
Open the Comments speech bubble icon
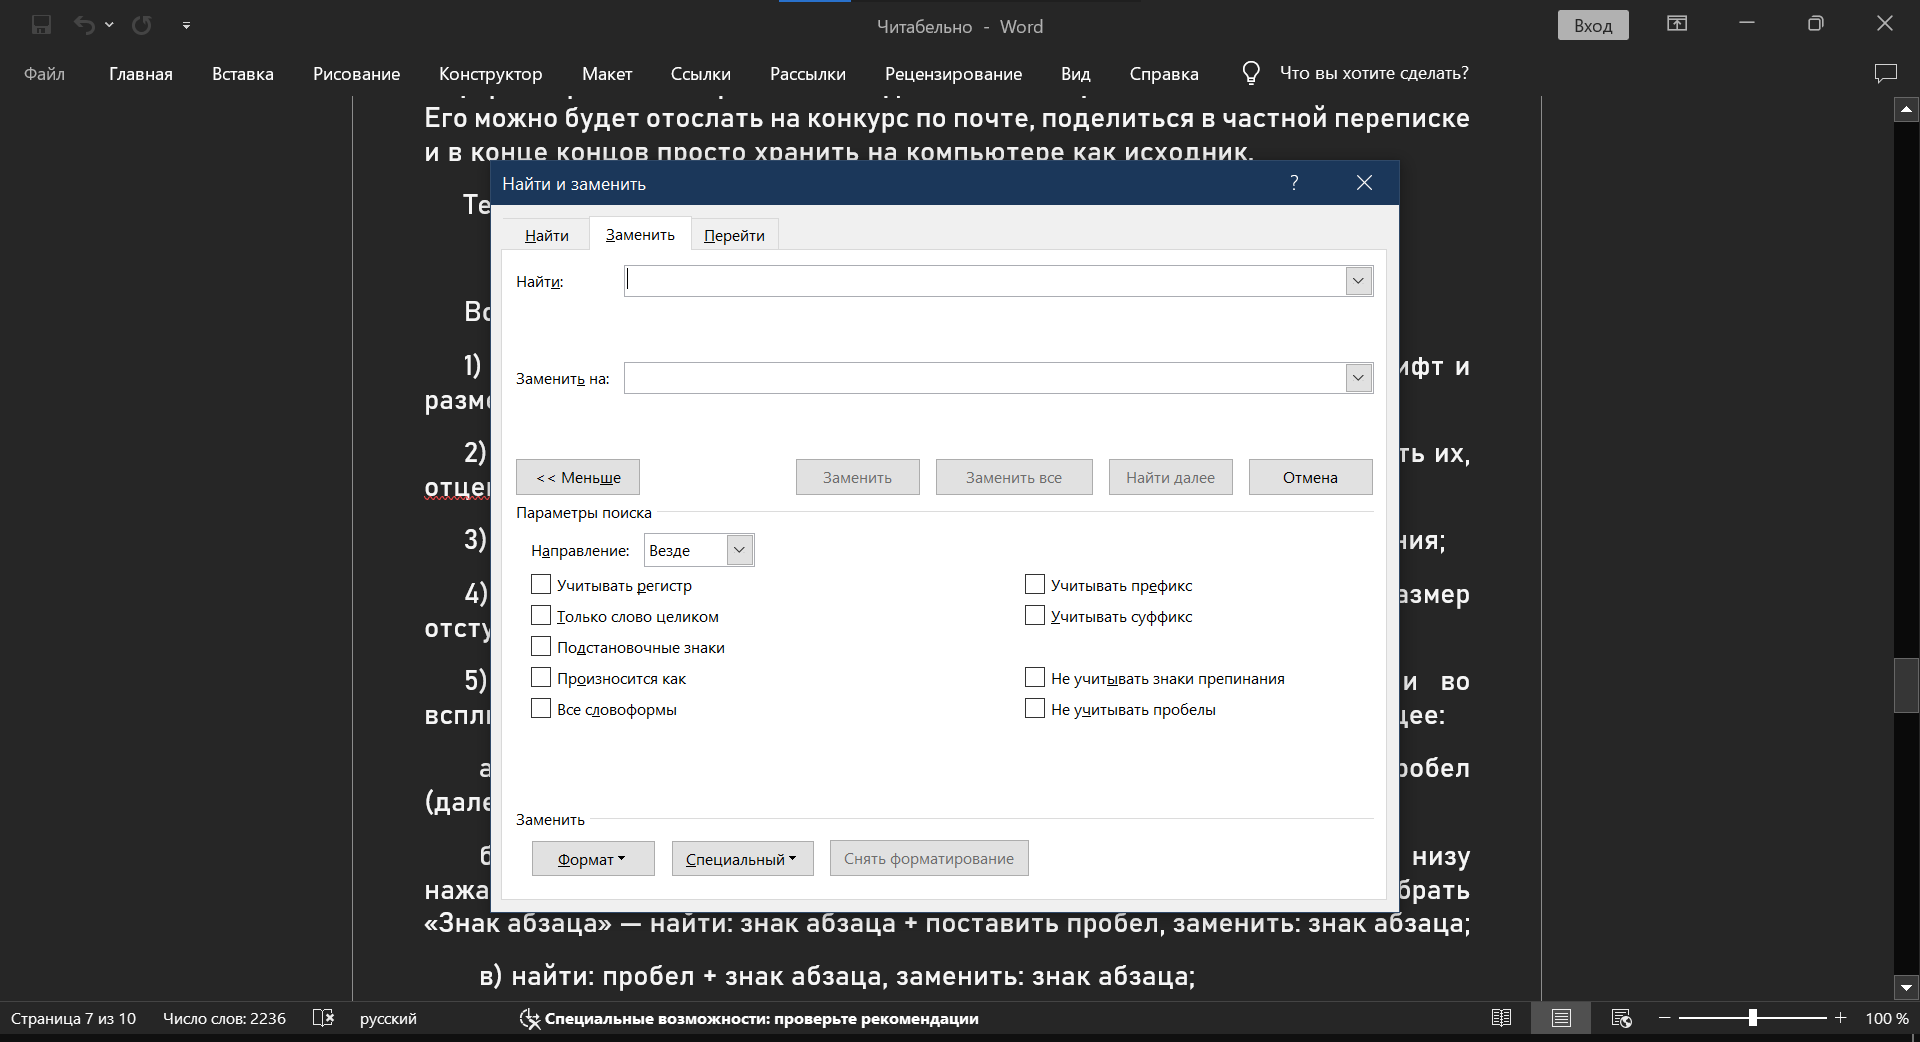(1885, 73)
